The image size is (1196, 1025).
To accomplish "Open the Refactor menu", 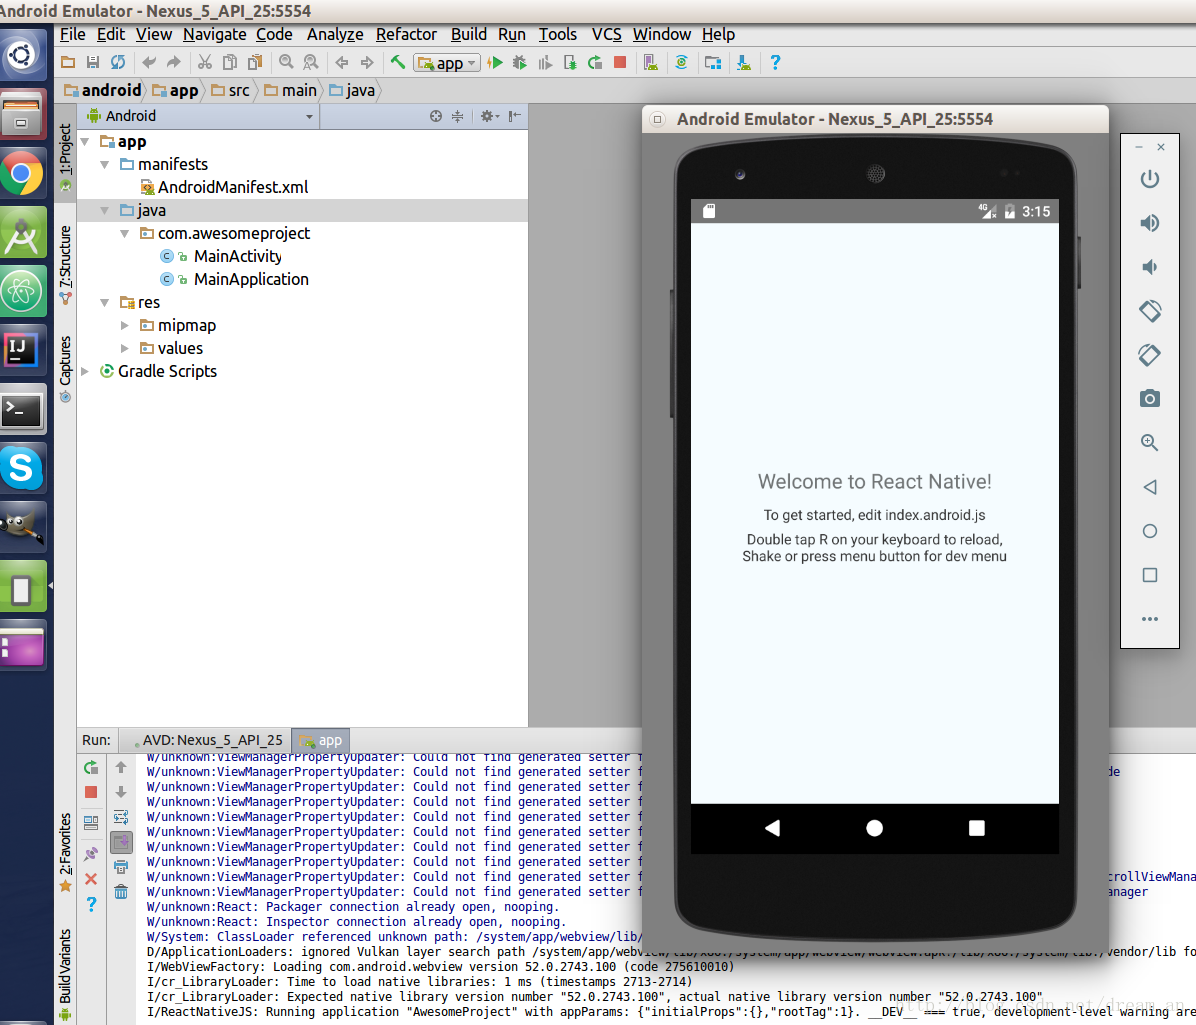I will (406, 34).
